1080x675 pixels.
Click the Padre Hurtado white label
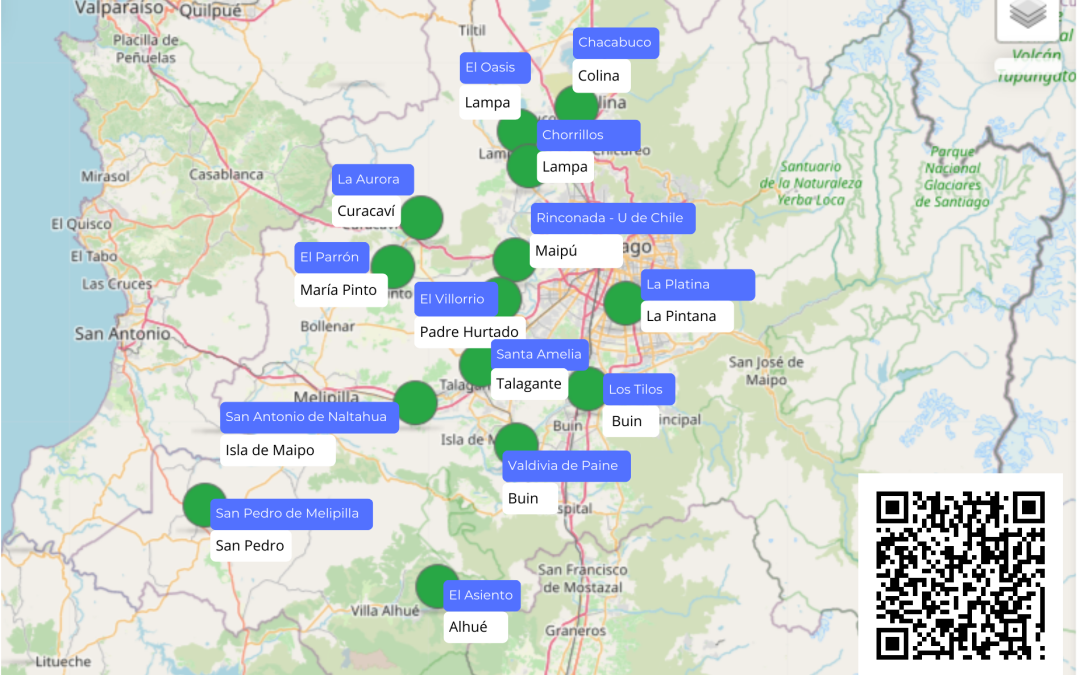[x=469, y=332]
